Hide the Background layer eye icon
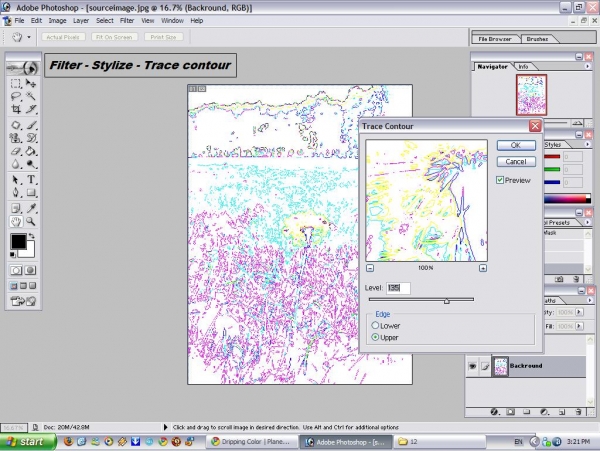 473,366
